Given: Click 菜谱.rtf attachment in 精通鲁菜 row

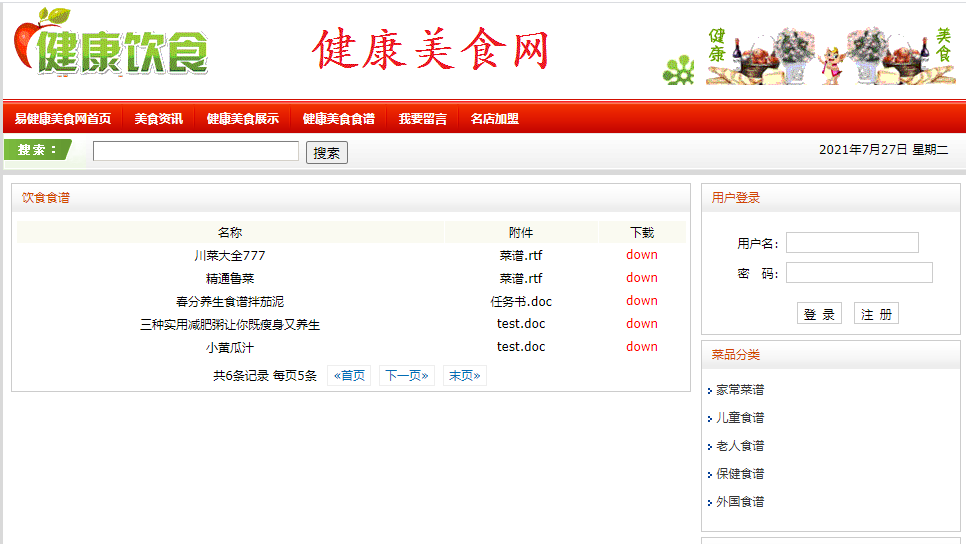Looking at the screenshot, I should (x=521, y=278).
